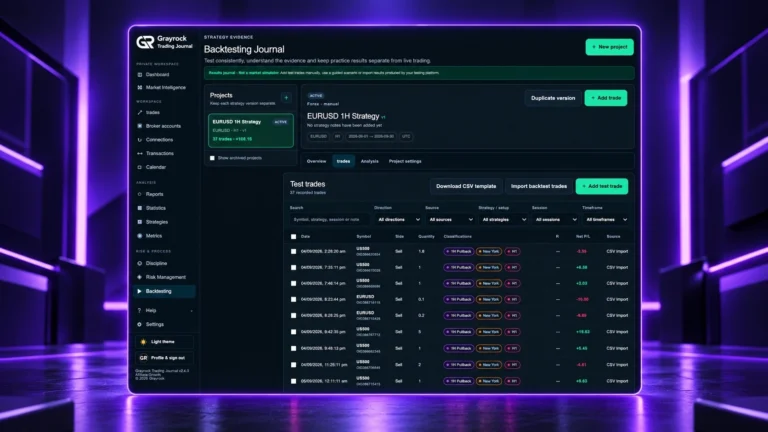Click the Date column header

(306, 237)
